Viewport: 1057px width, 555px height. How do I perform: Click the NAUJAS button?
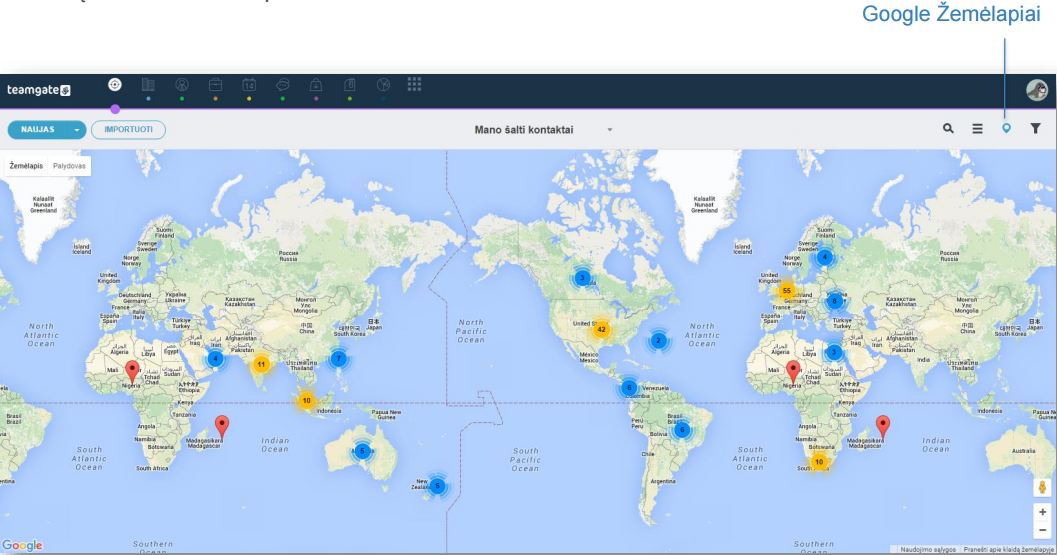[38, 129]
